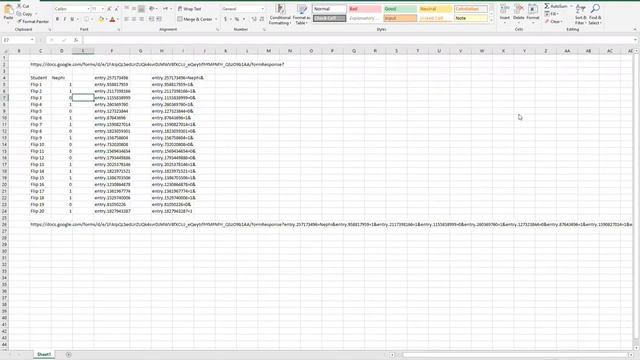Expand Merge & Center dropdown arrow
640x360 pixels.
[216, 19]
